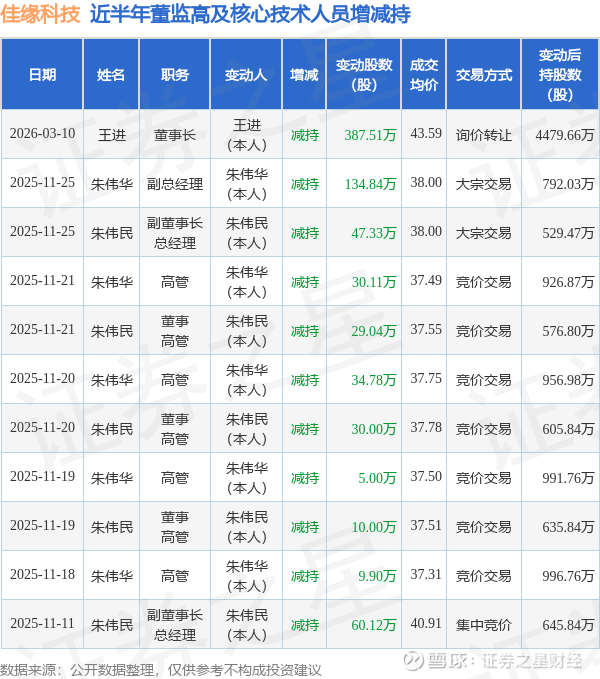Click the 数据来源 footer disclaimer text
Image resolution: width=600 pixels, height=679 pixels.
(x=161, y=670)
